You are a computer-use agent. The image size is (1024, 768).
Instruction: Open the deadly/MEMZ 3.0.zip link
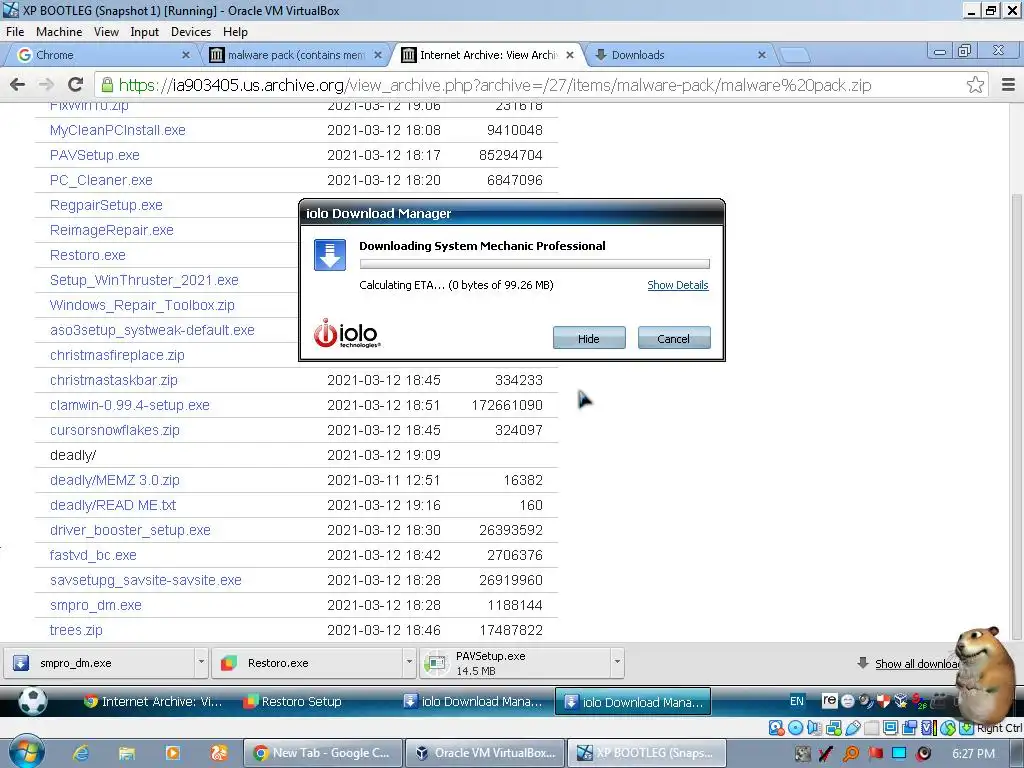tap(114, 480)
